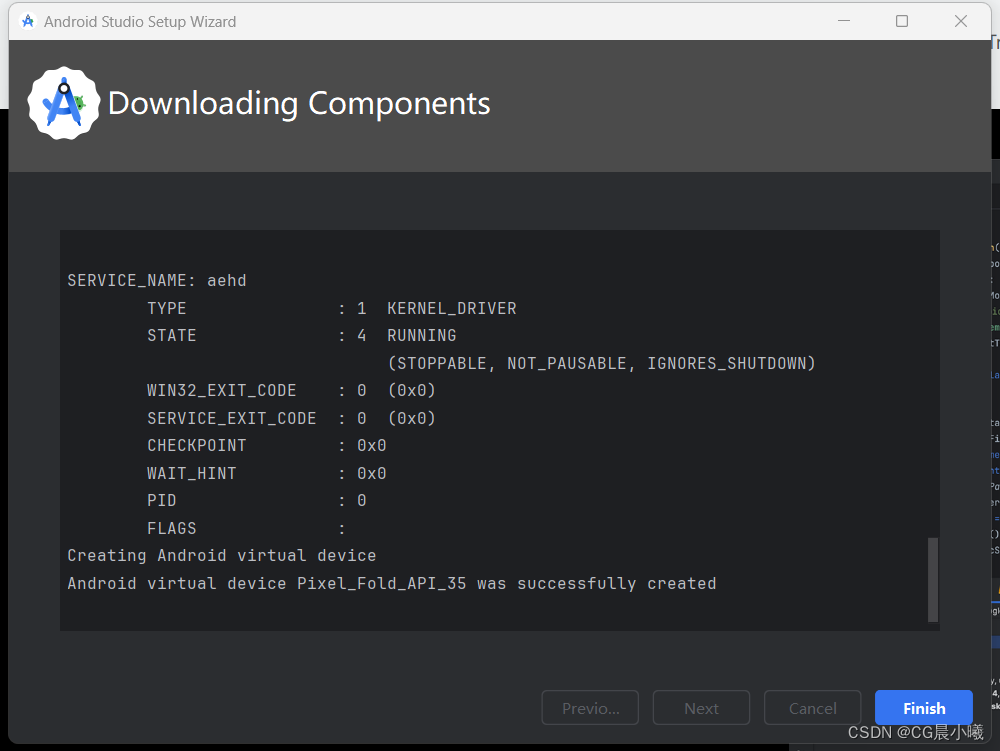This screenshot has height=751, width=1000.
Task: Click the small Android Studio title bar icon
Action: pyautogui.click(x=28, y=21)
